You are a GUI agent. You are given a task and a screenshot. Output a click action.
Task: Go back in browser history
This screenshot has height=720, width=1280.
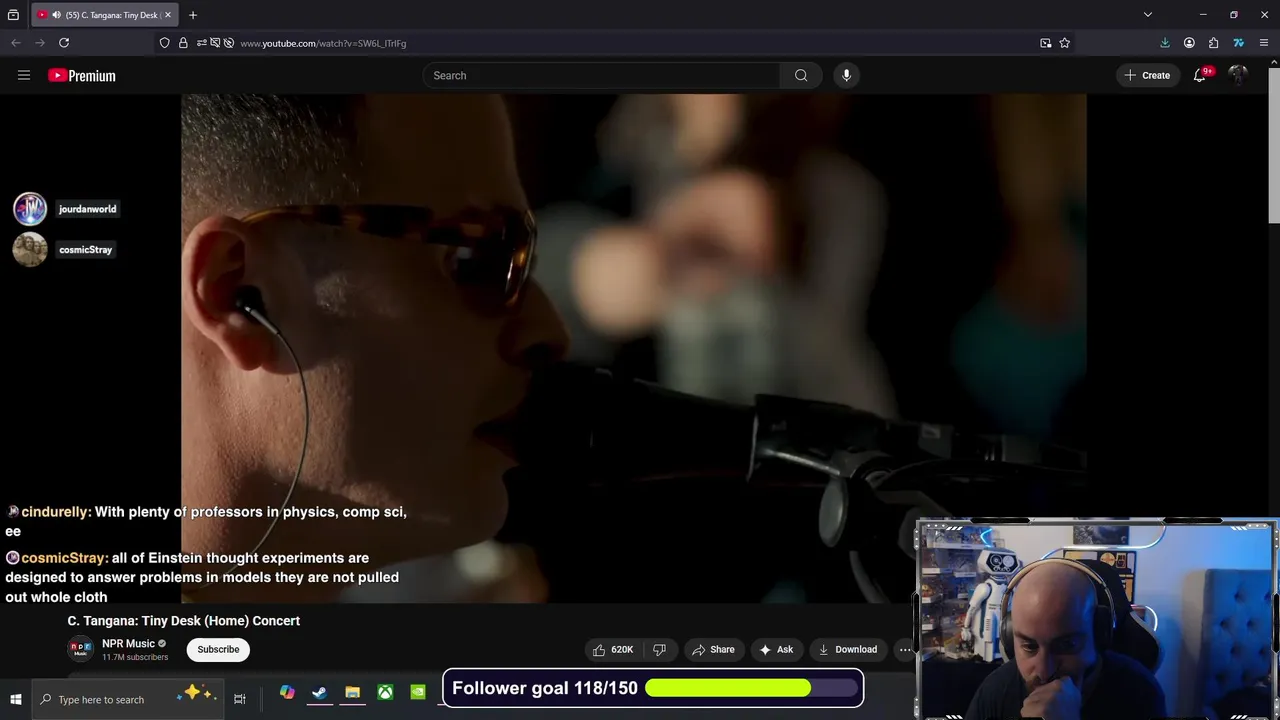click(15, 43)
